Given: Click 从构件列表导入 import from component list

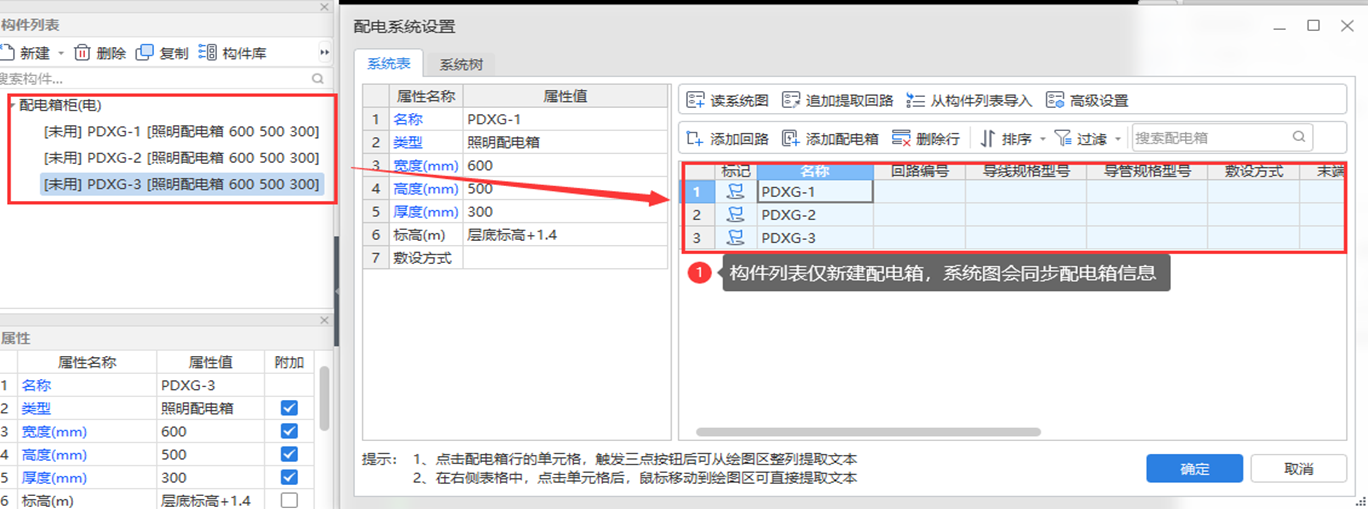Looking at the screenshot, I should click(968, 100).
